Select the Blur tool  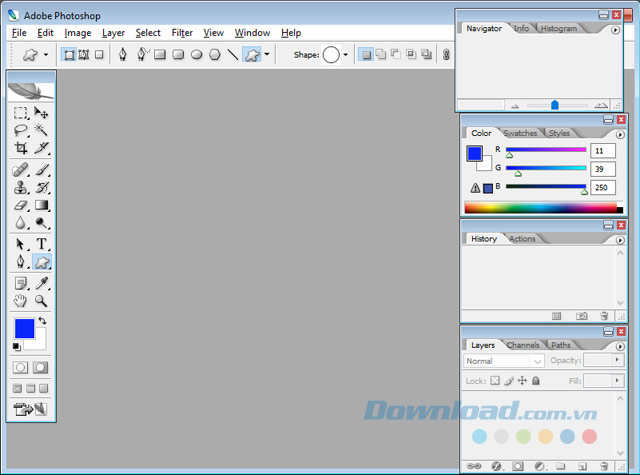20,223
